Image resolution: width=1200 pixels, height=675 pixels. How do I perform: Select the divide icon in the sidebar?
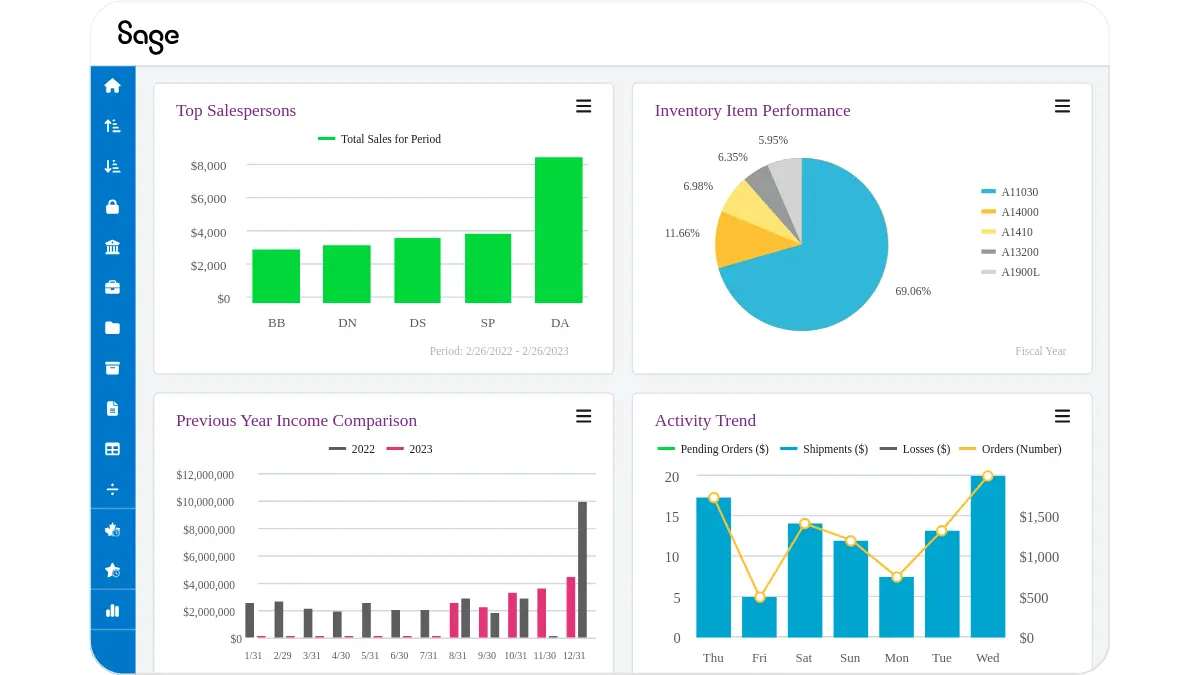tap(113, 489)
